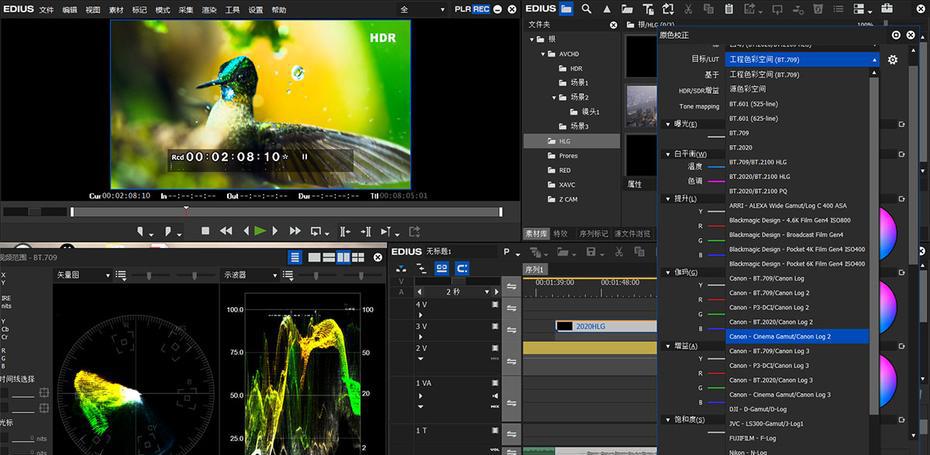
Task: Select the HLG folder in tree
Action: (571, 141)
